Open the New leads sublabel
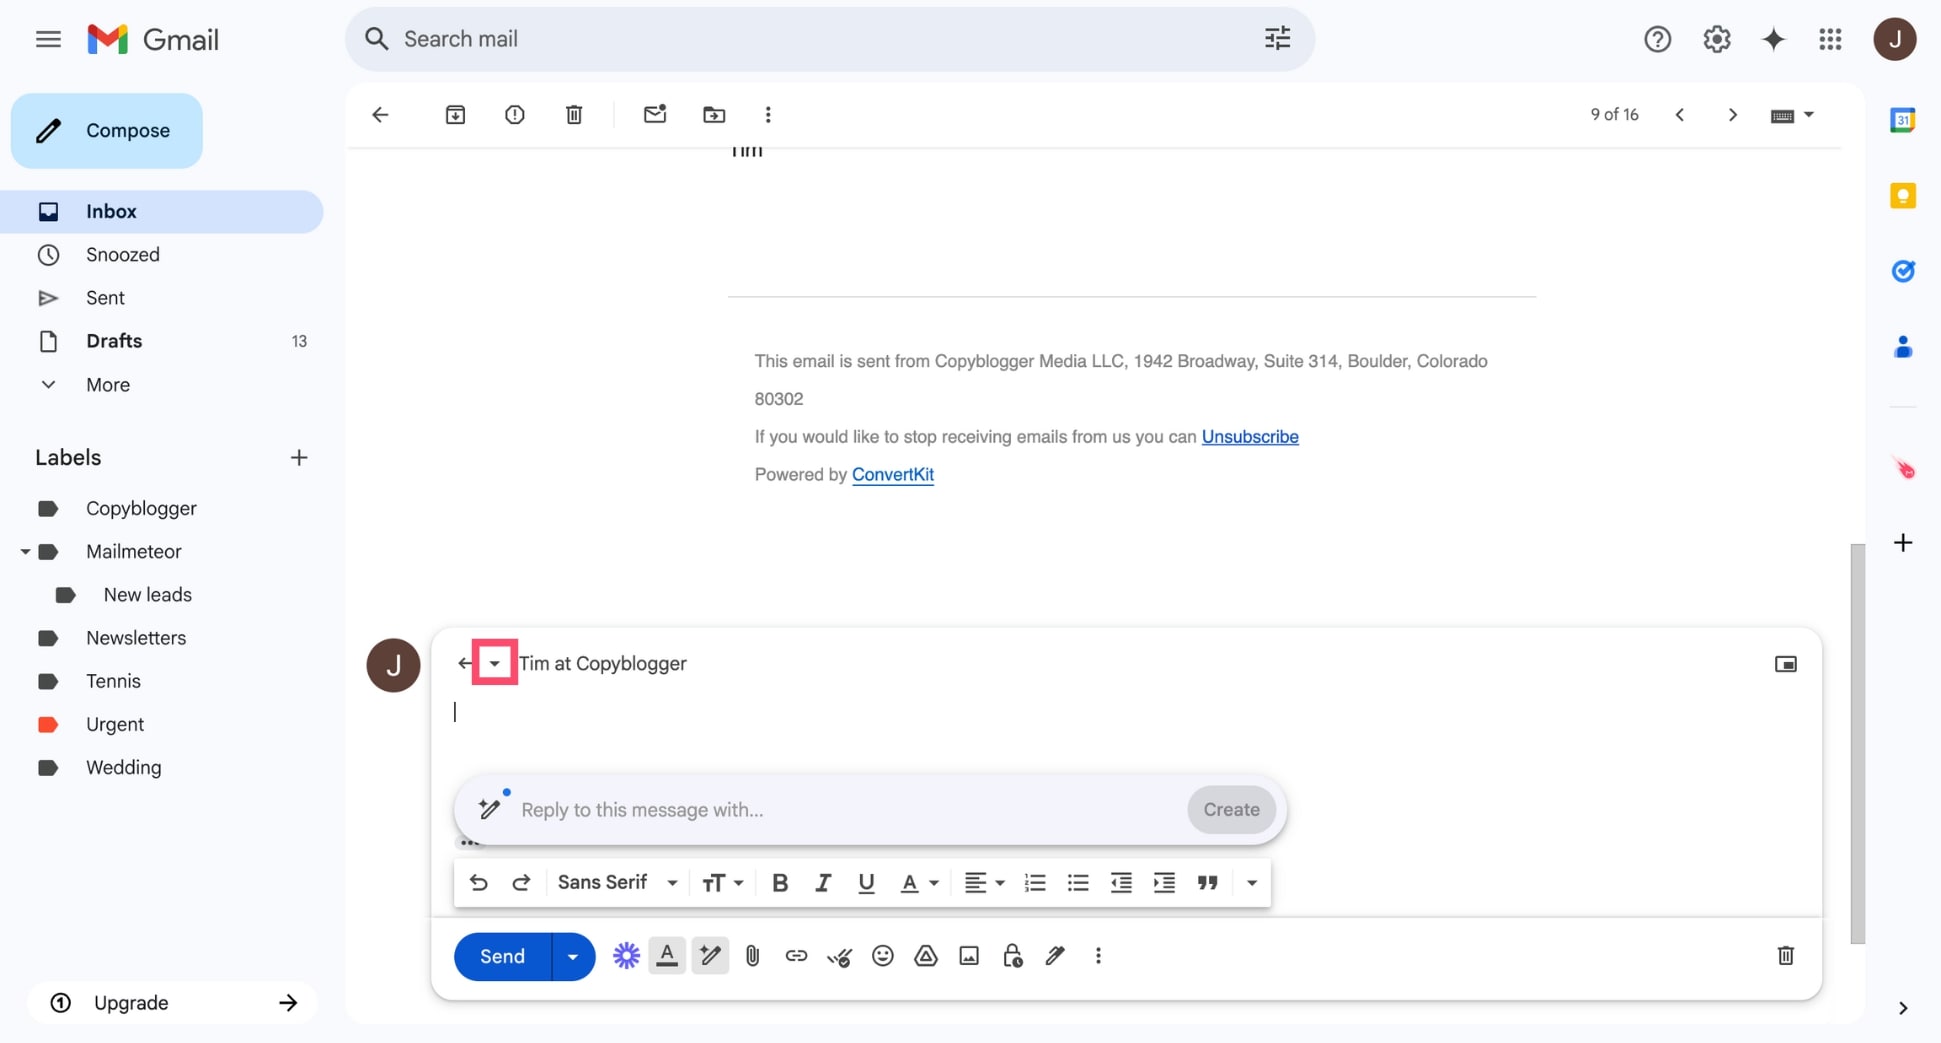This screenshot has width=1941, height=1043. coord(147,595)
